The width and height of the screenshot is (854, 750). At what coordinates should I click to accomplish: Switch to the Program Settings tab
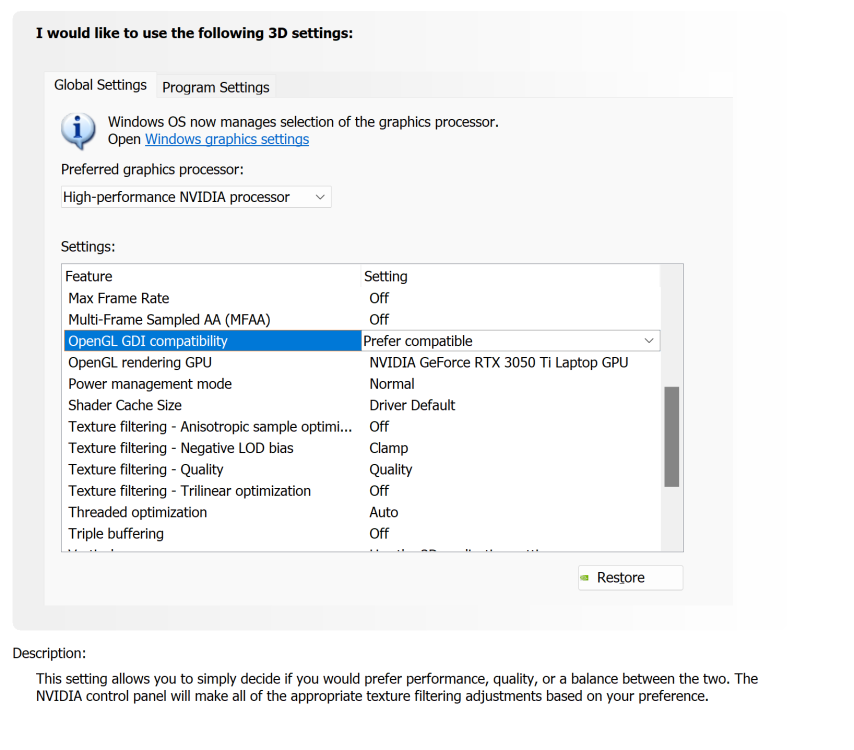pyautogui.click(x=215, y=87)
